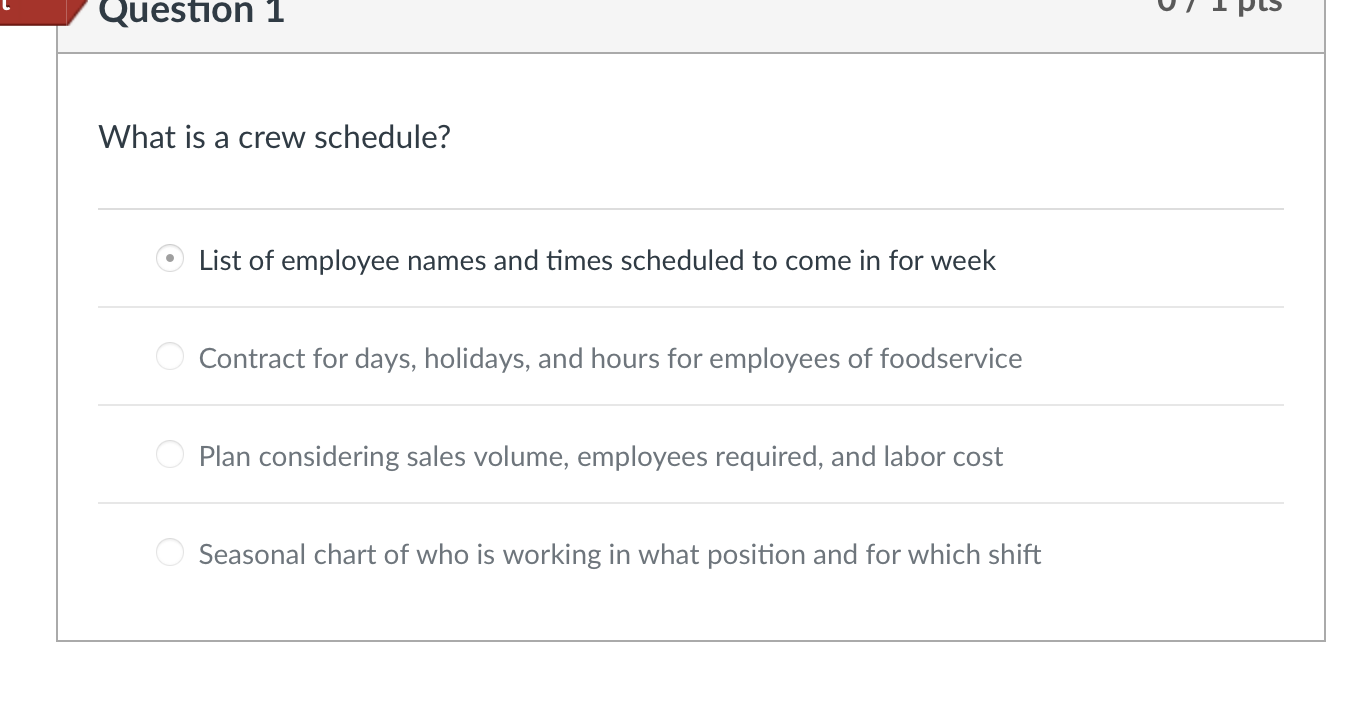
Task: Click the empty radio circle beside third answer
Action: [x=168, y=453]
